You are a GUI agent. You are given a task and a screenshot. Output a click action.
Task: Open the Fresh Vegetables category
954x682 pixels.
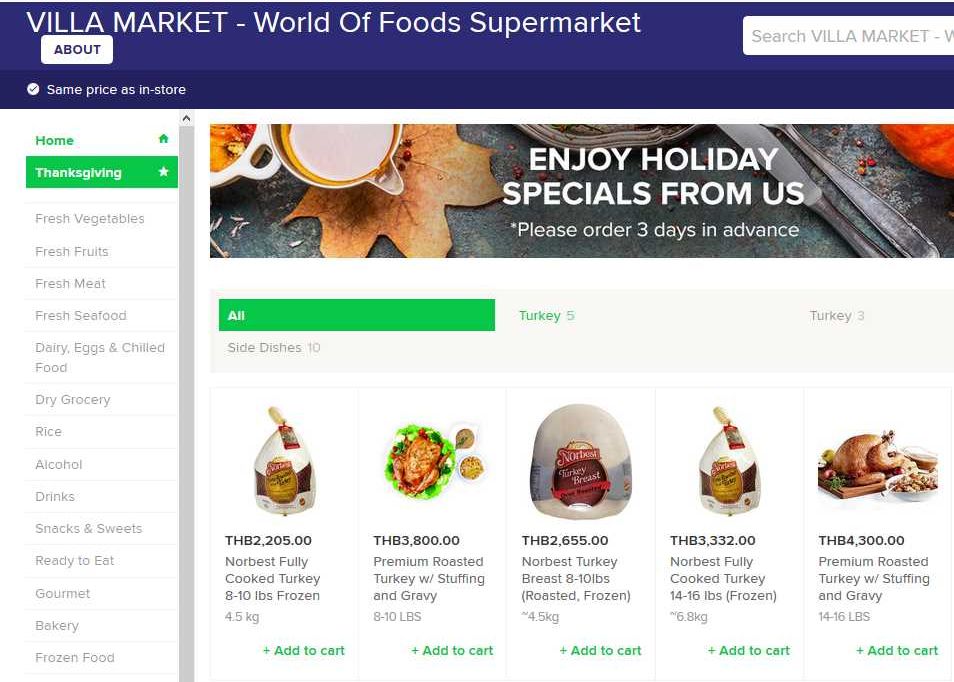(x=90, y=219)
